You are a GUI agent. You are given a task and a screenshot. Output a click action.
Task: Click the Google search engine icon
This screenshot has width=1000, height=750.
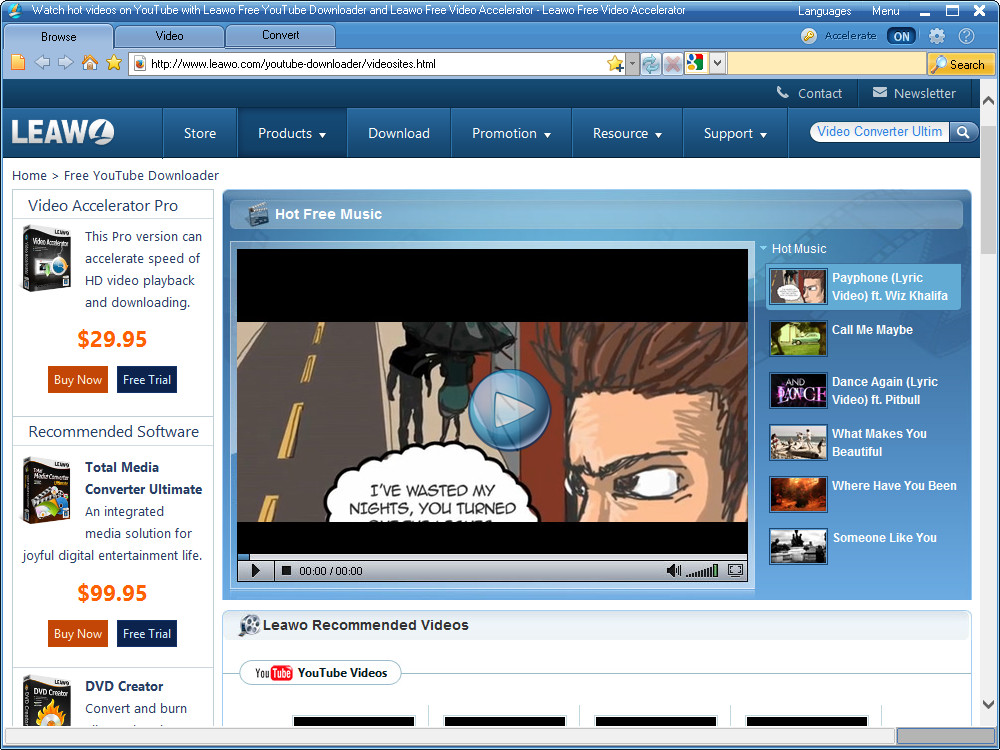pos(695,63)
